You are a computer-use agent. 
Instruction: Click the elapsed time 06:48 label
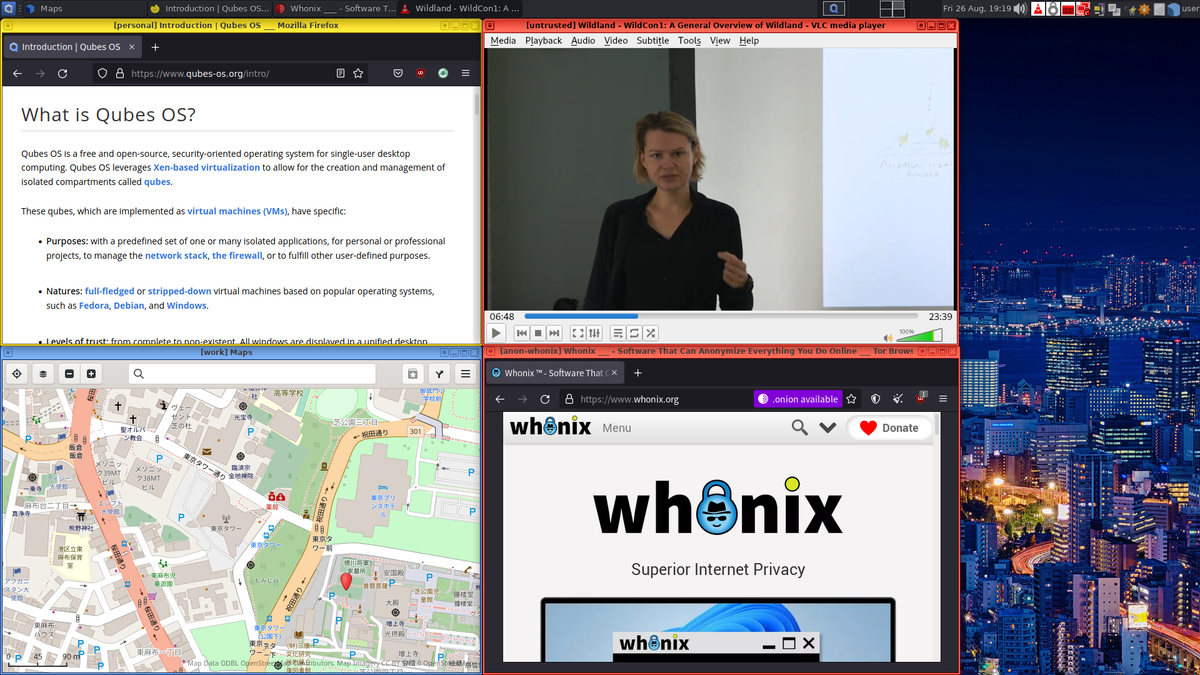502,317
